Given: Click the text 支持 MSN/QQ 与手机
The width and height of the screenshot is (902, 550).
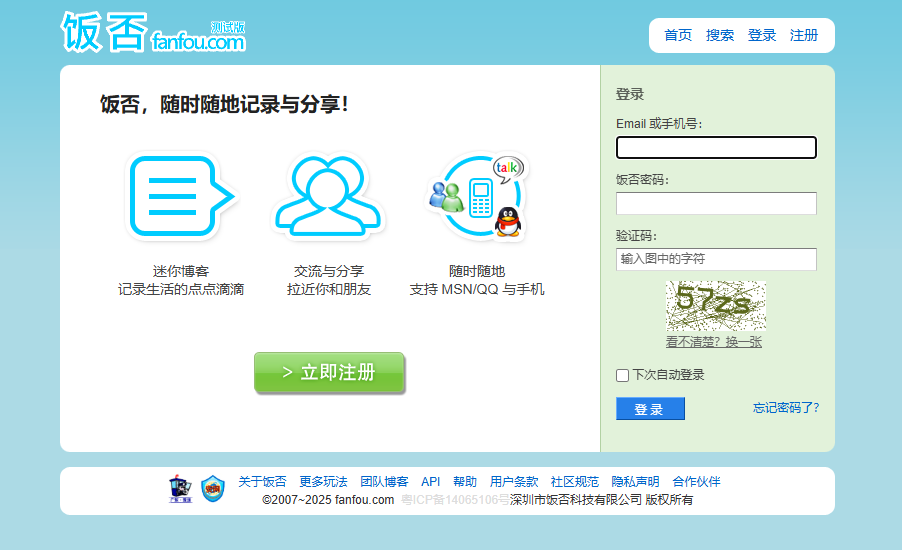Looking at the screenshot, I should tap(477, 289).
